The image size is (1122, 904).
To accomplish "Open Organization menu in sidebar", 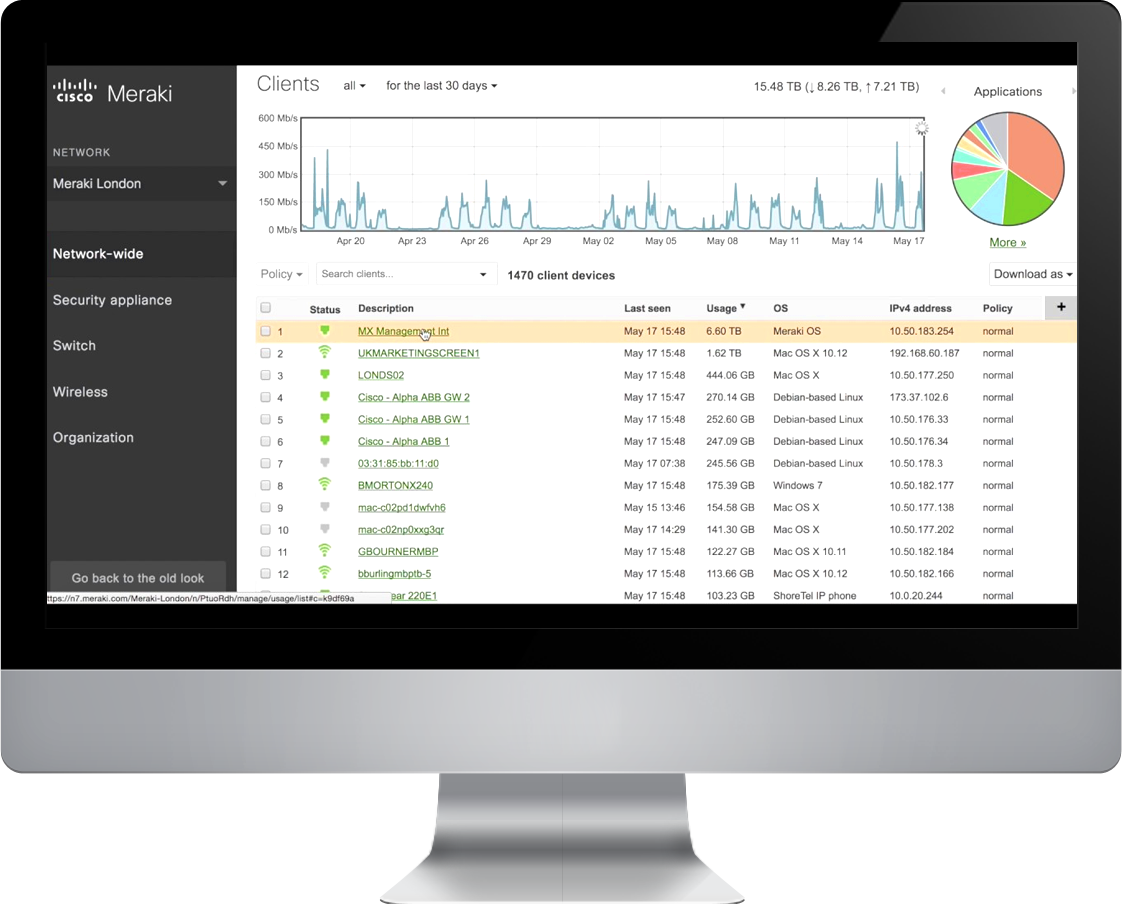I will point(93,437).
